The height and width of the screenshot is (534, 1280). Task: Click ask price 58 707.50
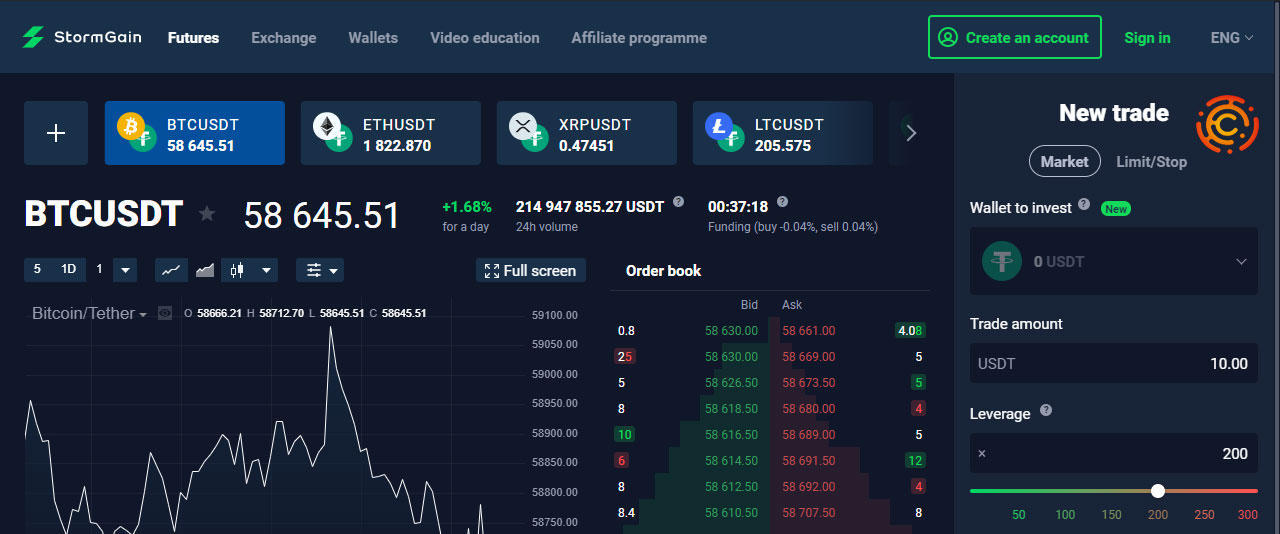point(808,513)
